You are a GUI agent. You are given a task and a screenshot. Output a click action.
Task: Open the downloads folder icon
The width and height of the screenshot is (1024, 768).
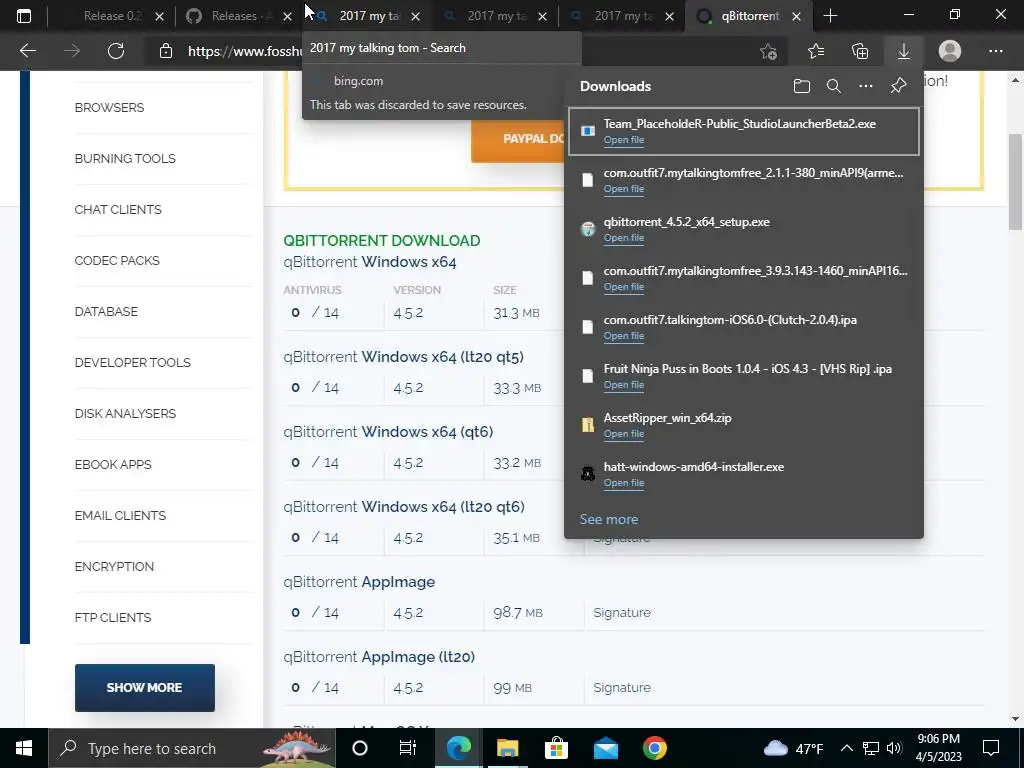coord(802,86)
